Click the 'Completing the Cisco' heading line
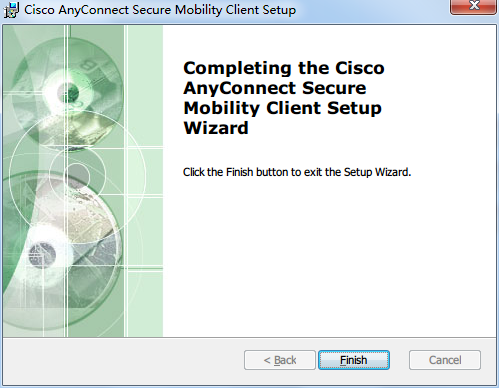Viewport: 499px width, 388px height. tap(284, 68)
